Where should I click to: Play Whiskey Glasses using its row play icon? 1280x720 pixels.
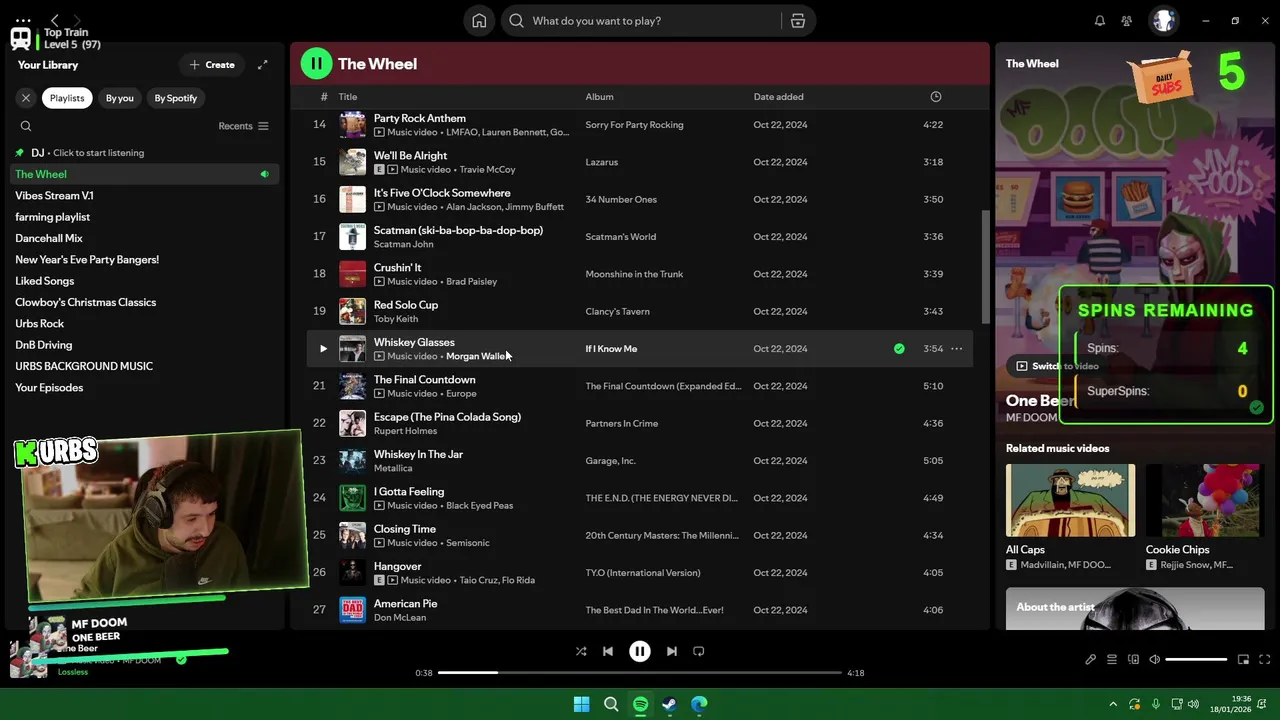point(323,349)
